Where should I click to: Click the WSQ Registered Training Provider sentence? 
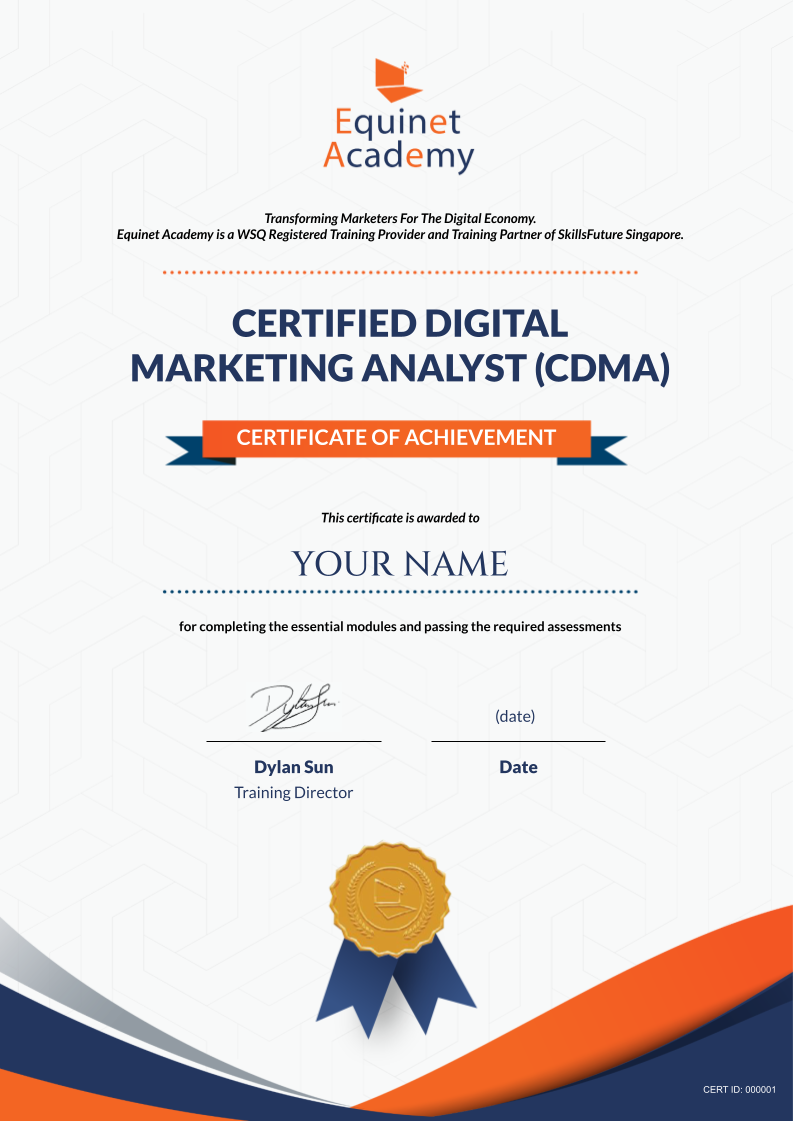400,234
